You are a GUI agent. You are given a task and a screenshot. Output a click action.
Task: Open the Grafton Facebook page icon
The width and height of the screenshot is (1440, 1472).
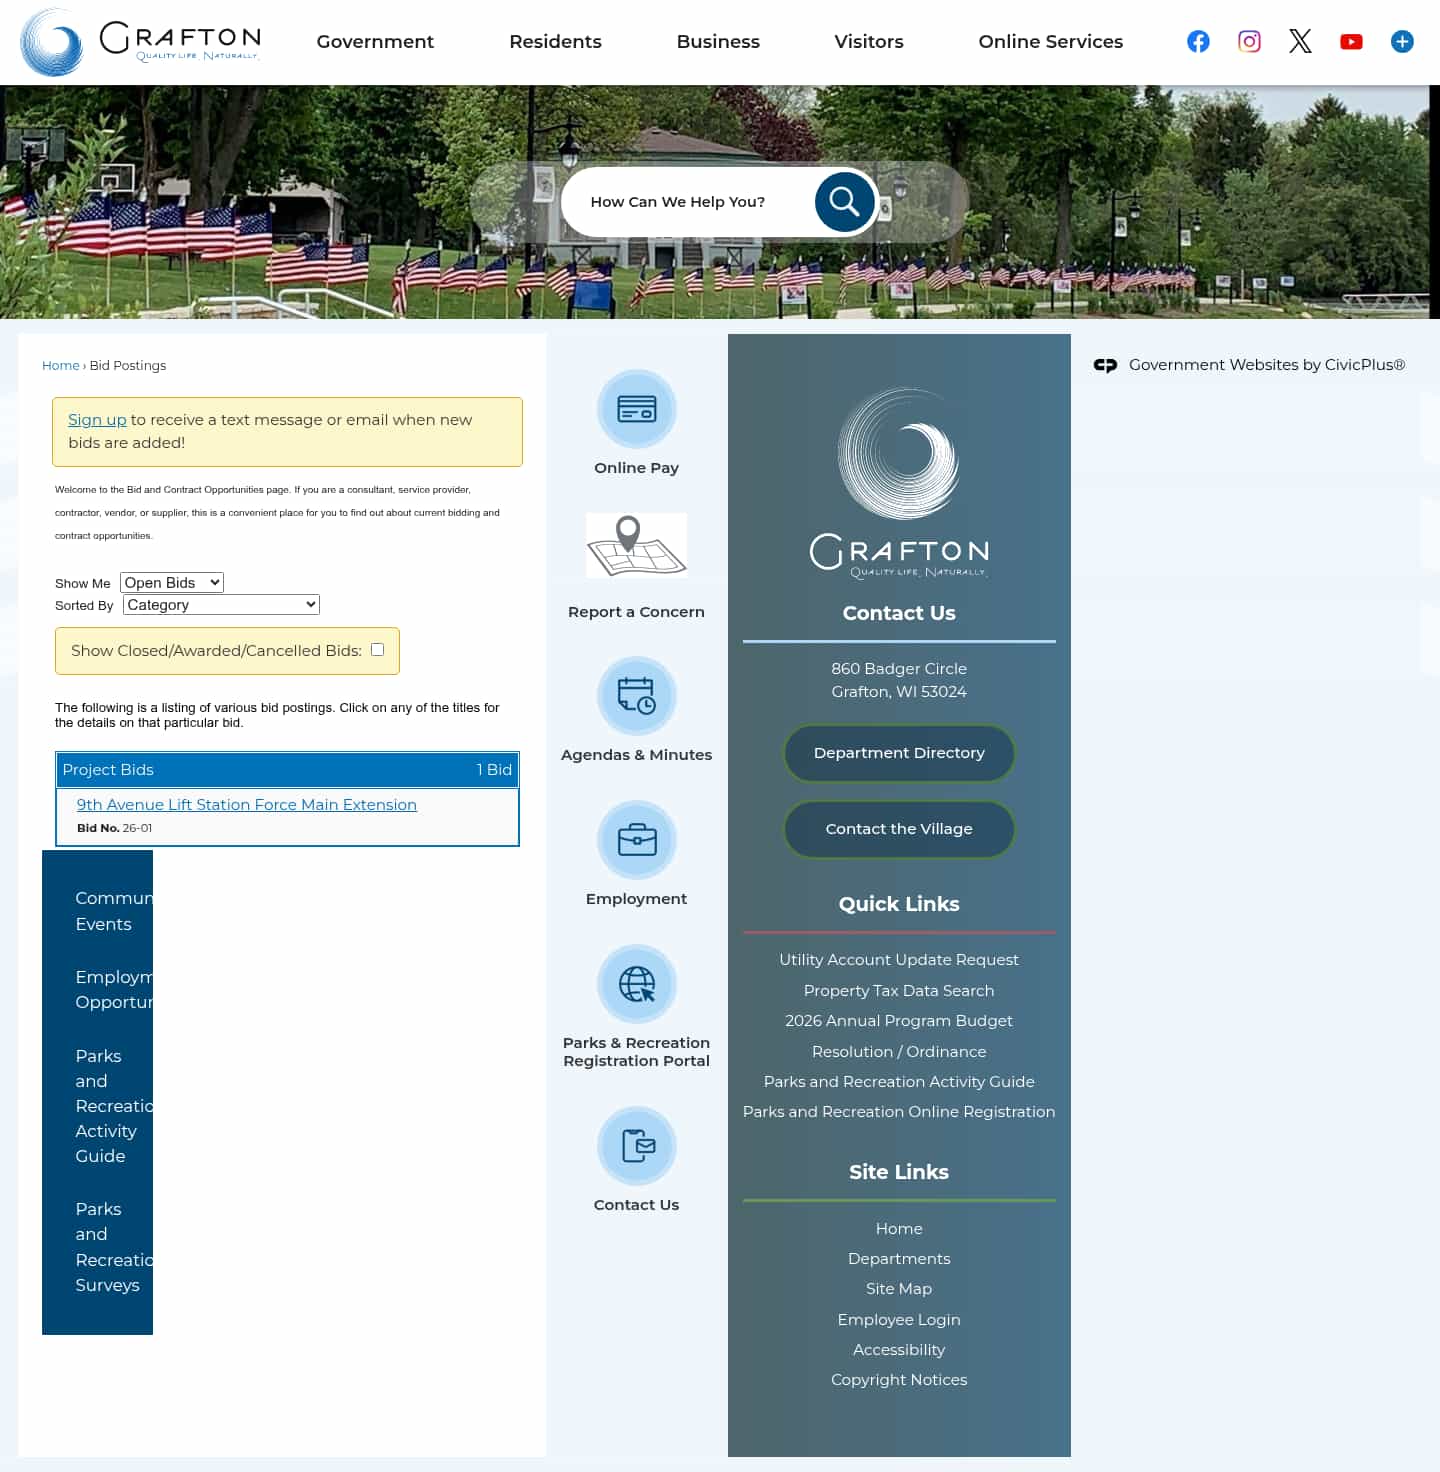[1197, 41]
